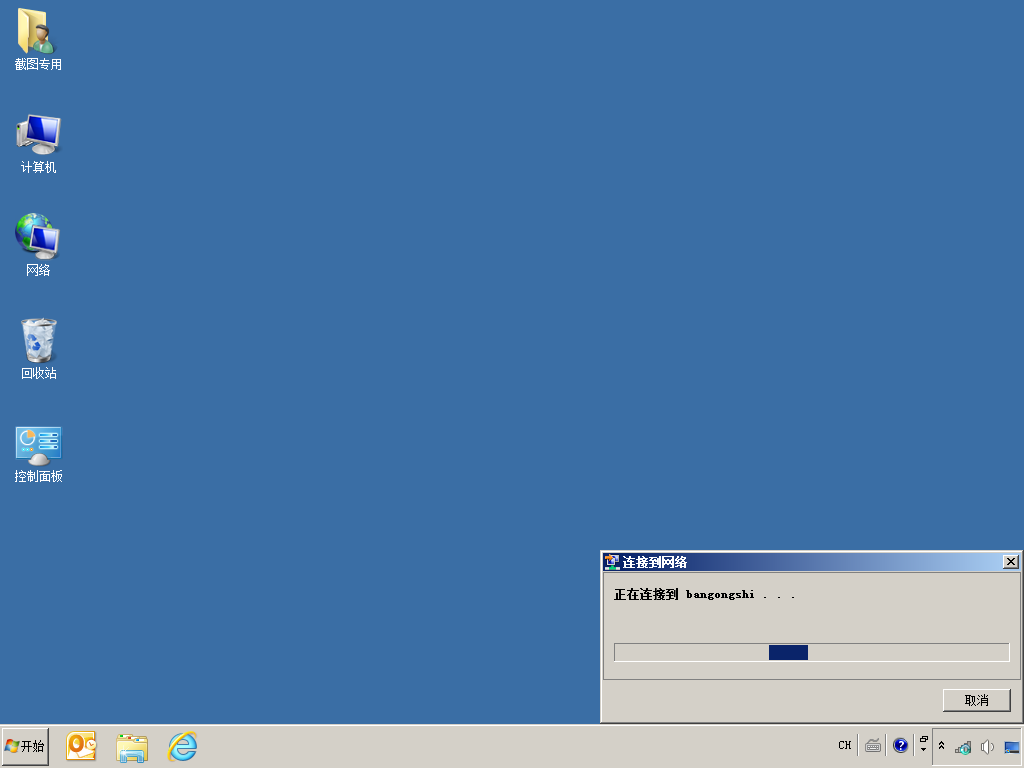1024x768 pixels.
Task: Launch Internet Explorer from the taskbar
Action: click(182, 746)
